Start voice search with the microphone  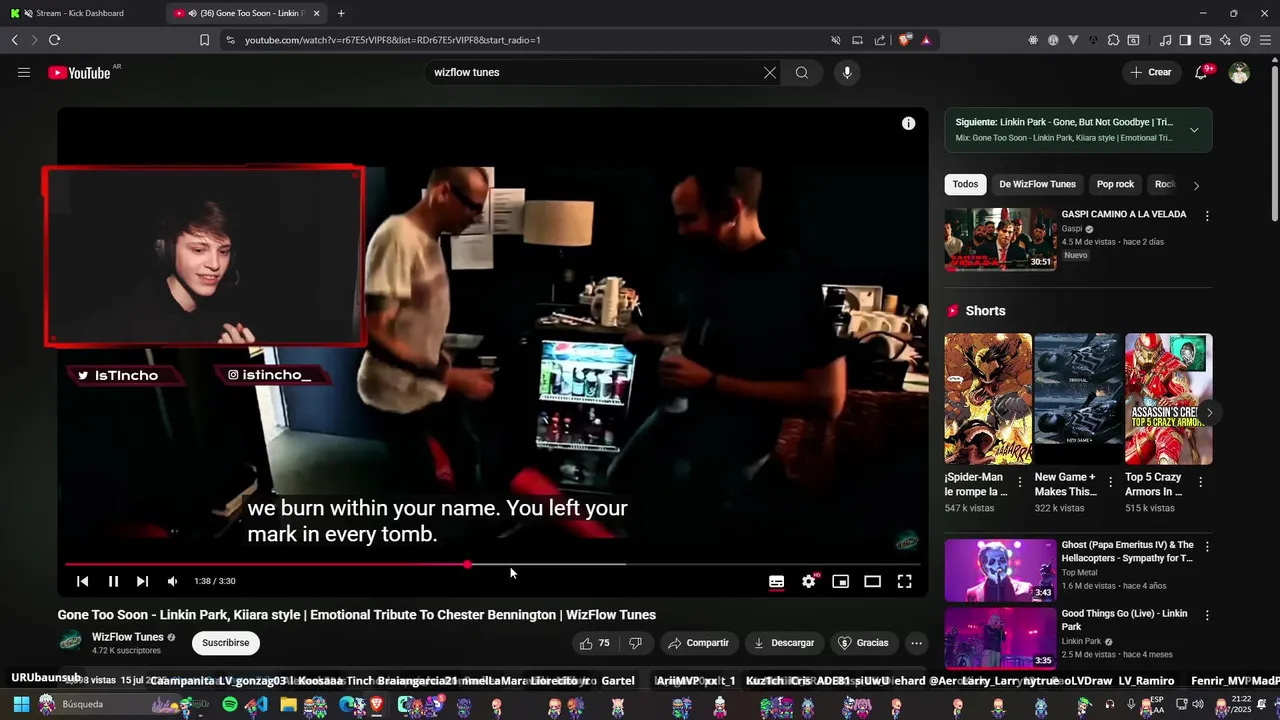tap(847, 72)
